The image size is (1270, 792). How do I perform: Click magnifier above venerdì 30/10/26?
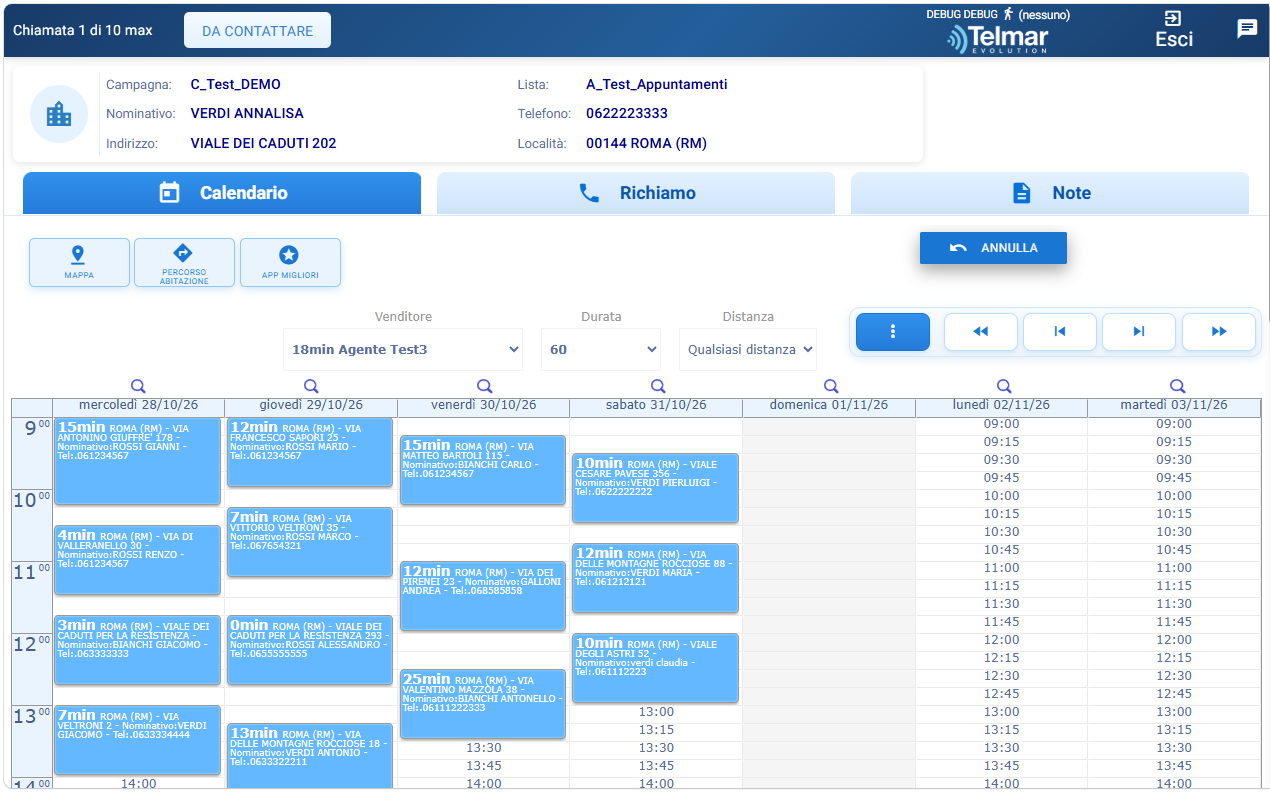coord(484,386)
